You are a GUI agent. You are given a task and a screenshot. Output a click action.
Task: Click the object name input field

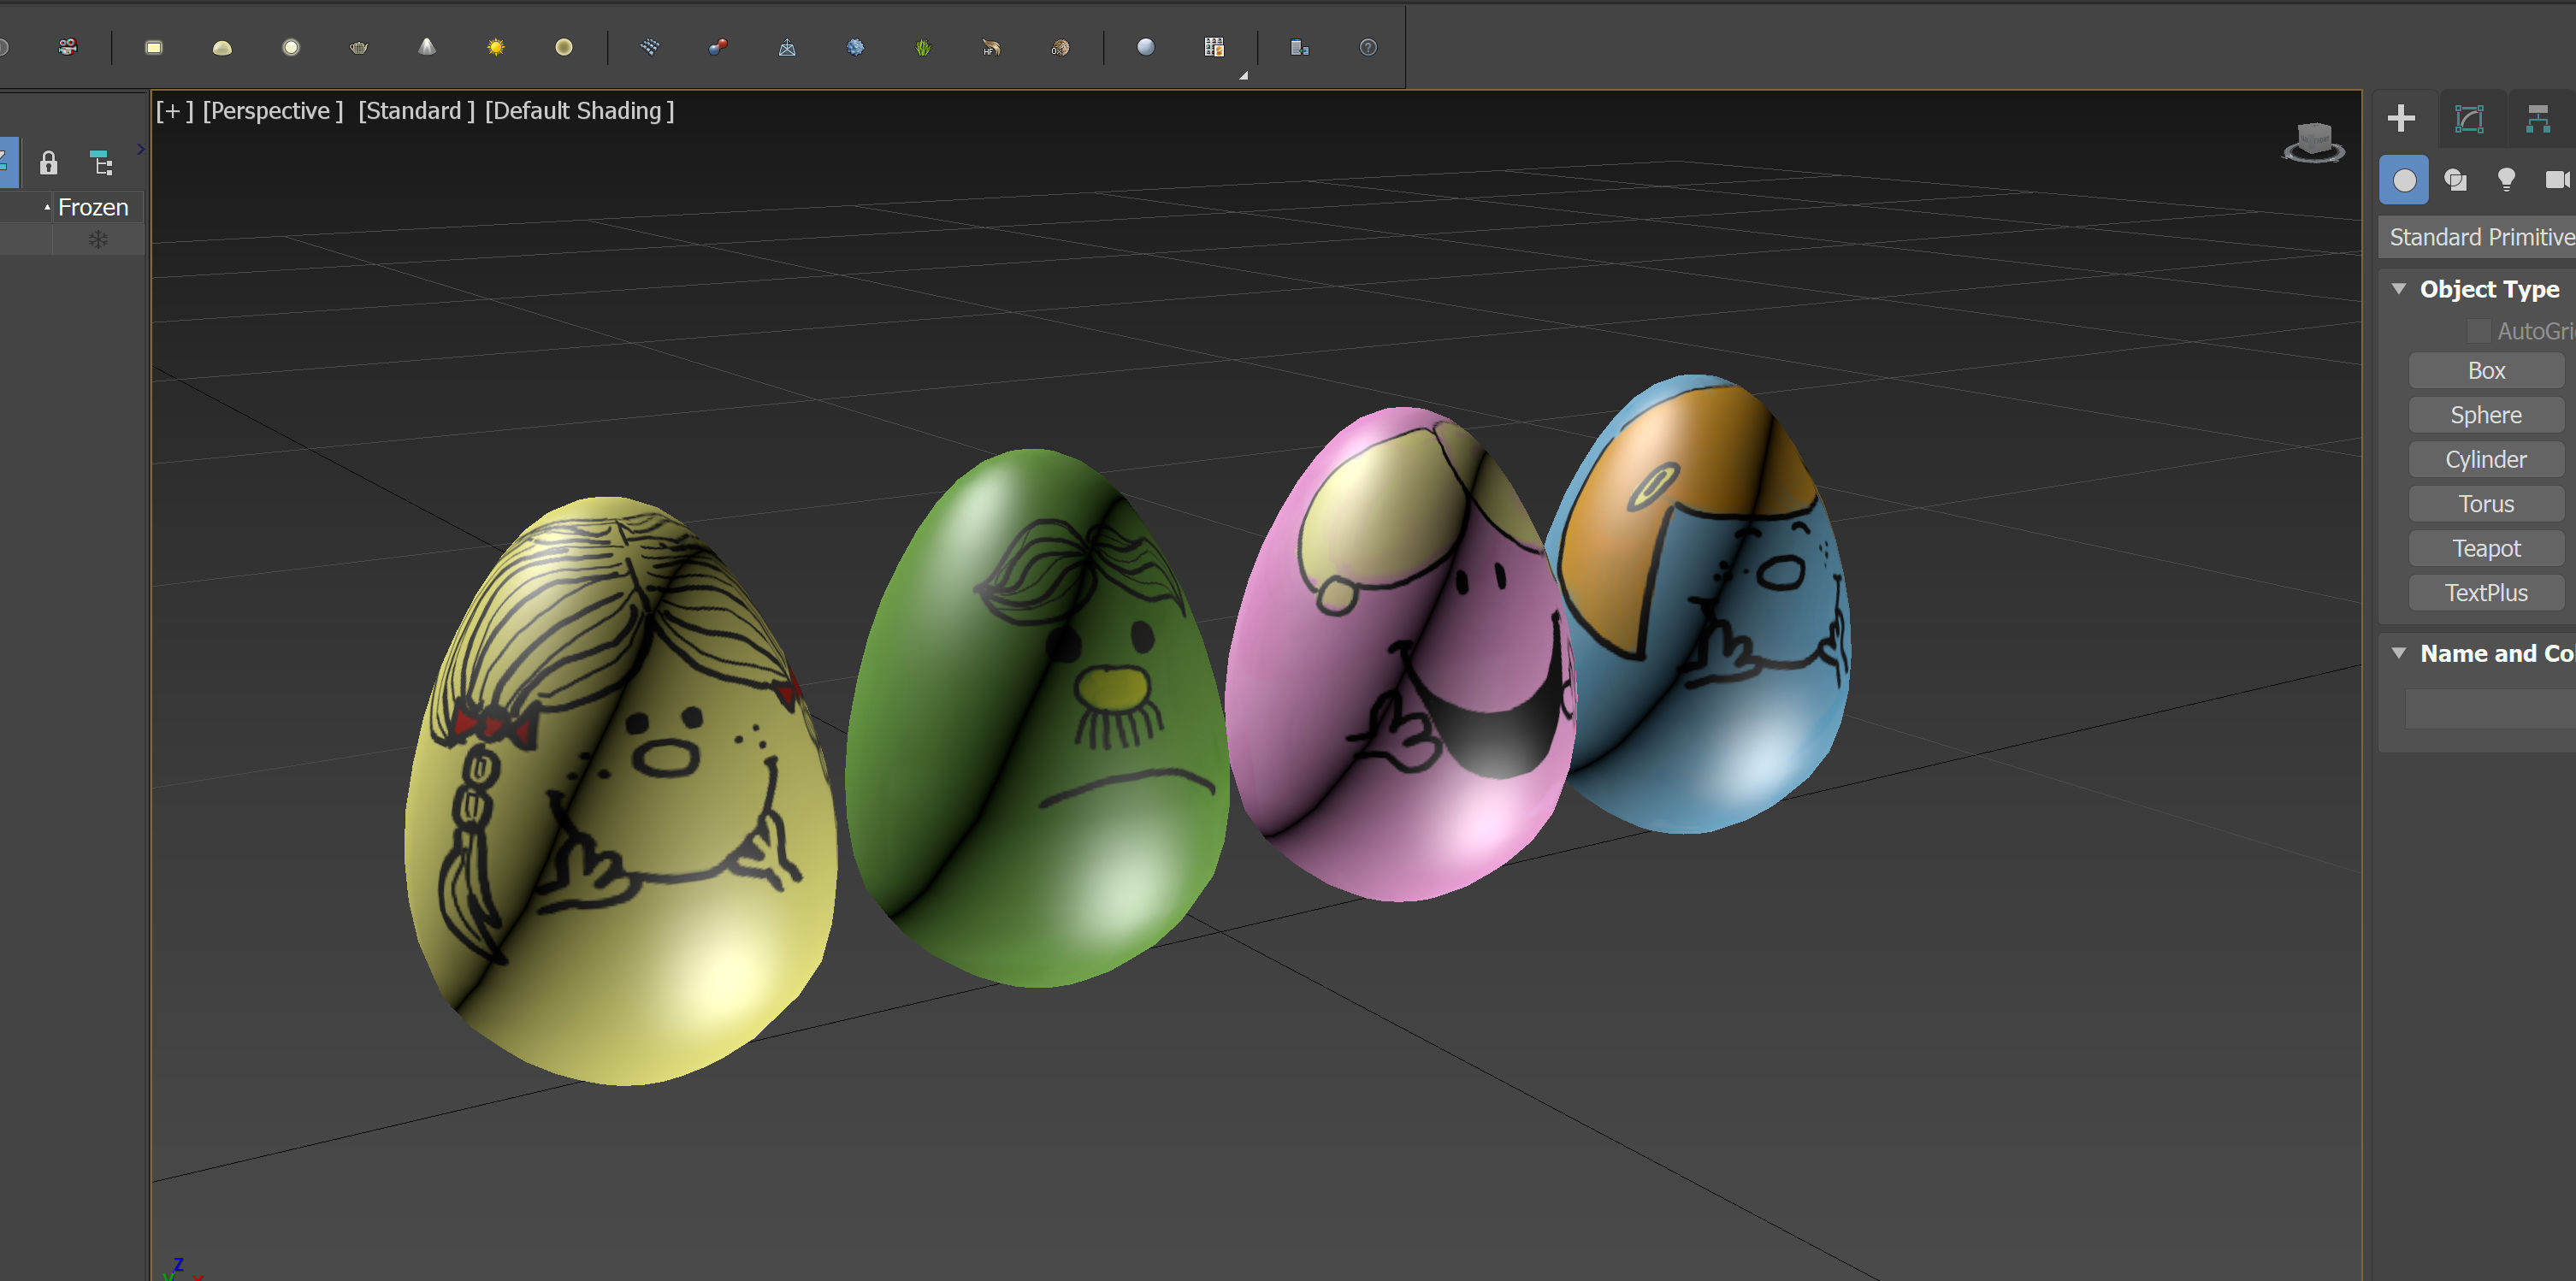coord(2490,709)
